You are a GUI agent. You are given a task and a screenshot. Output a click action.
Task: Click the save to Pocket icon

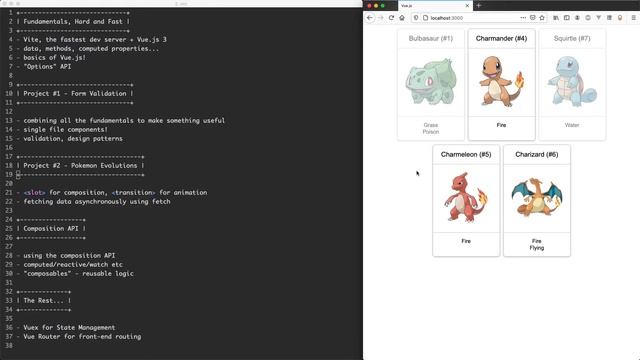(x=533, y=18)
